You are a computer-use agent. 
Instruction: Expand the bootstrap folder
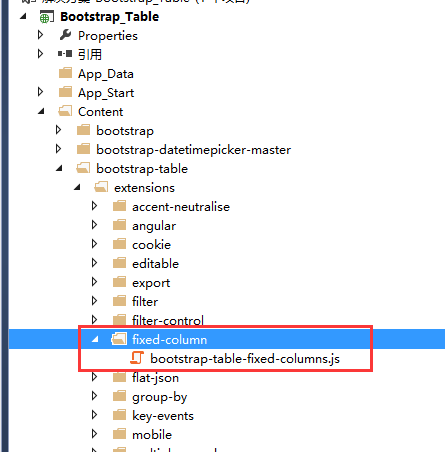58,130
